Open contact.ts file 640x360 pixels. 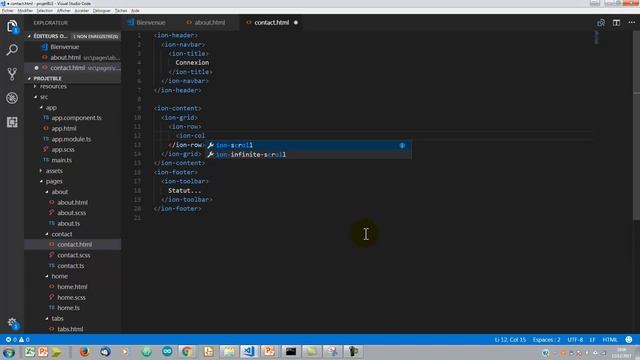(x=71, y=266)
